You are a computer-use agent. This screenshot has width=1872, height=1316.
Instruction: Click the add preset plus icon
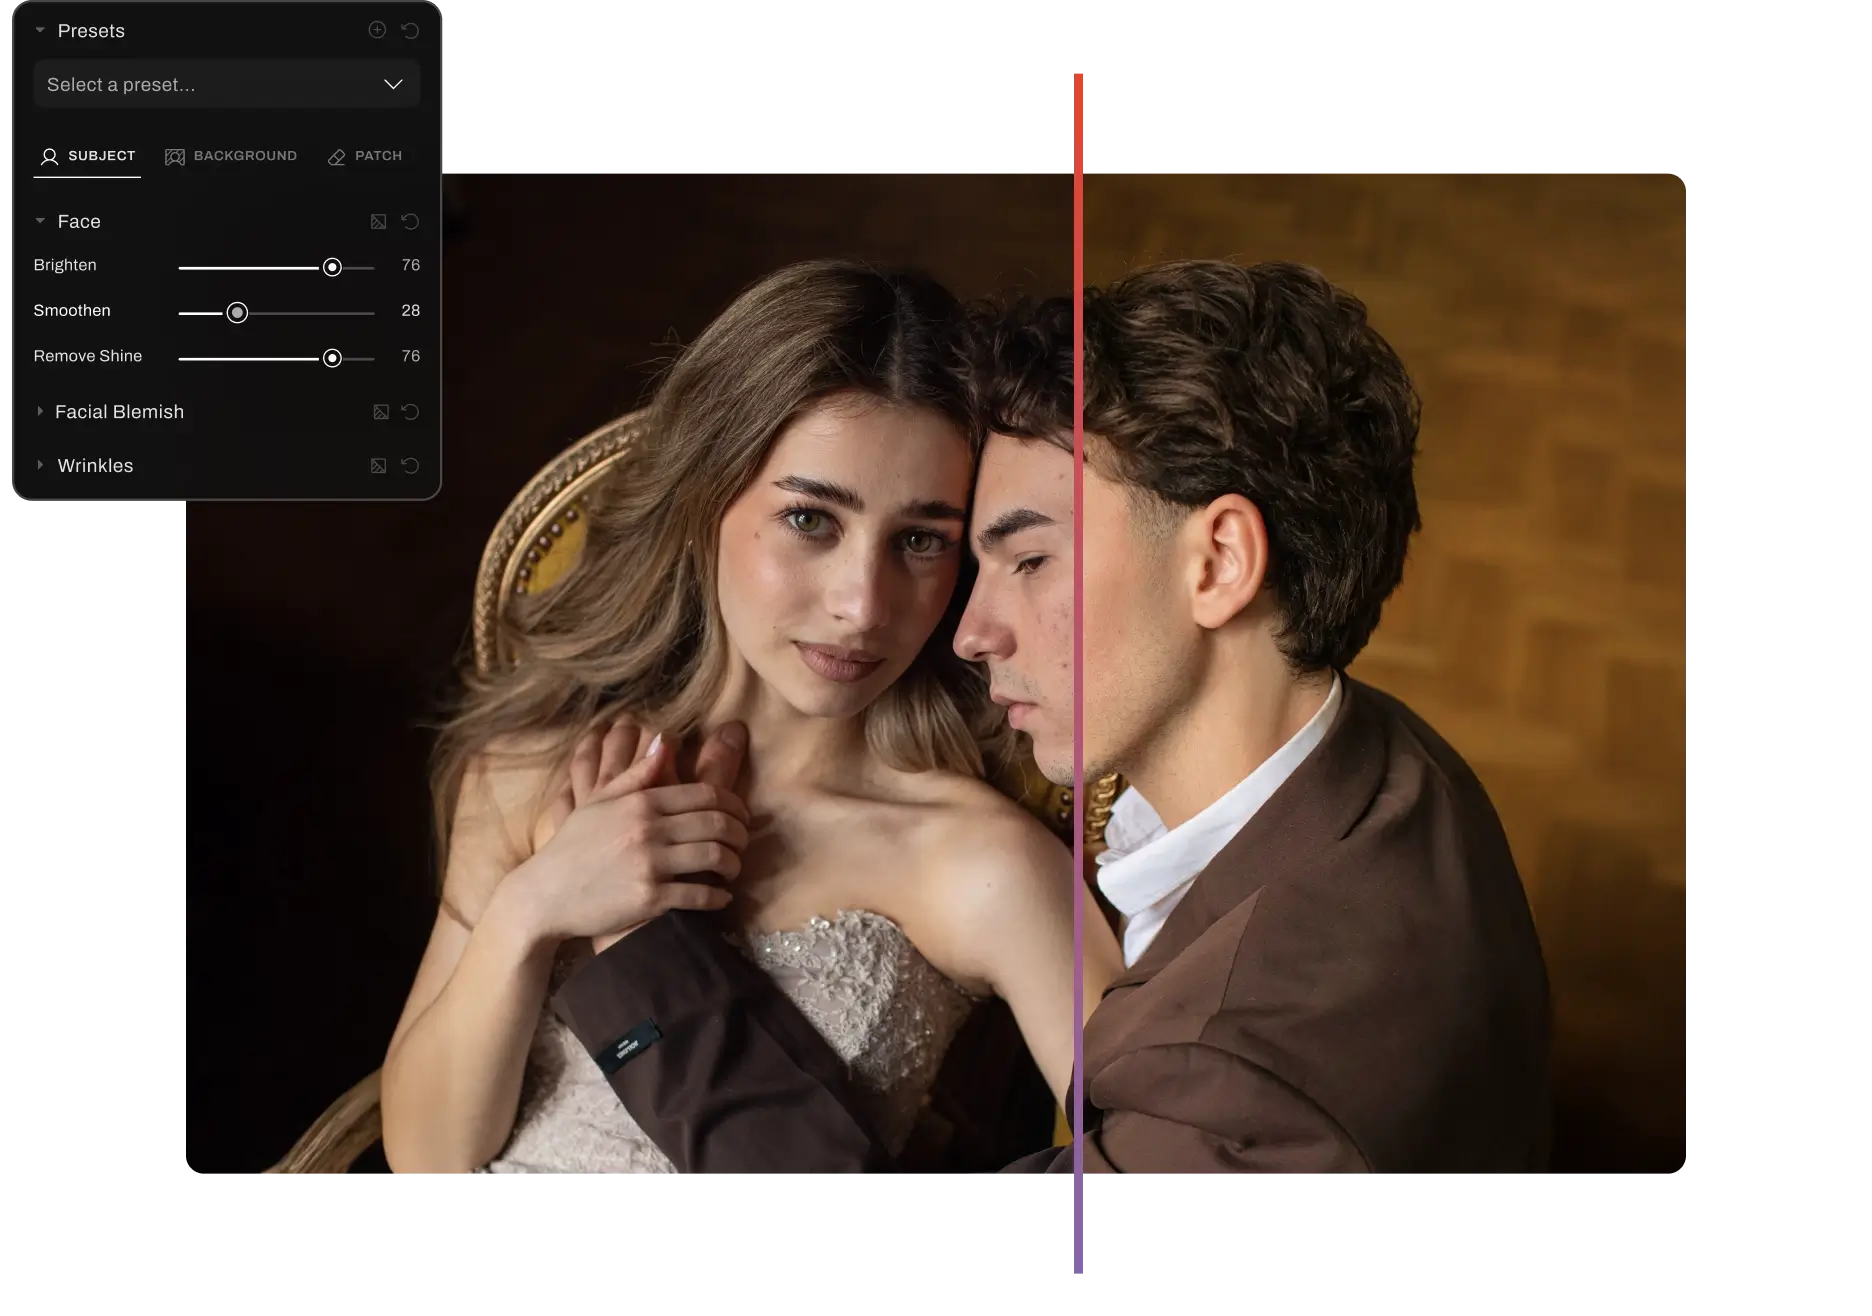[377, 30]
